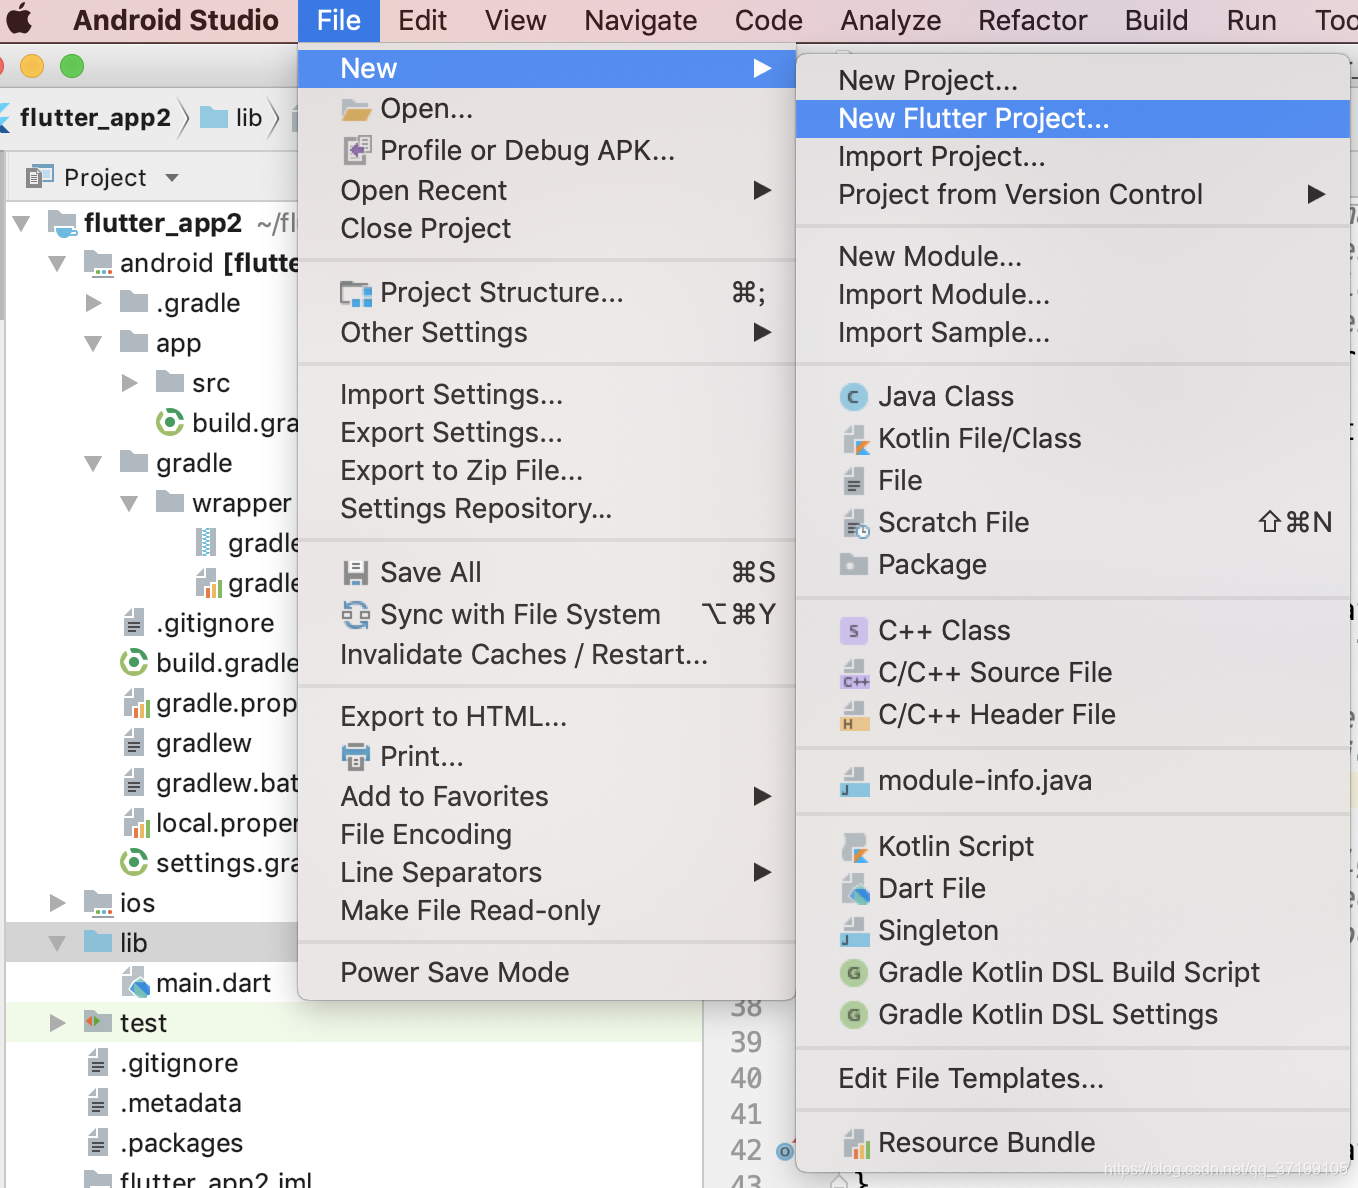Open the View menu

coord(515,20)
